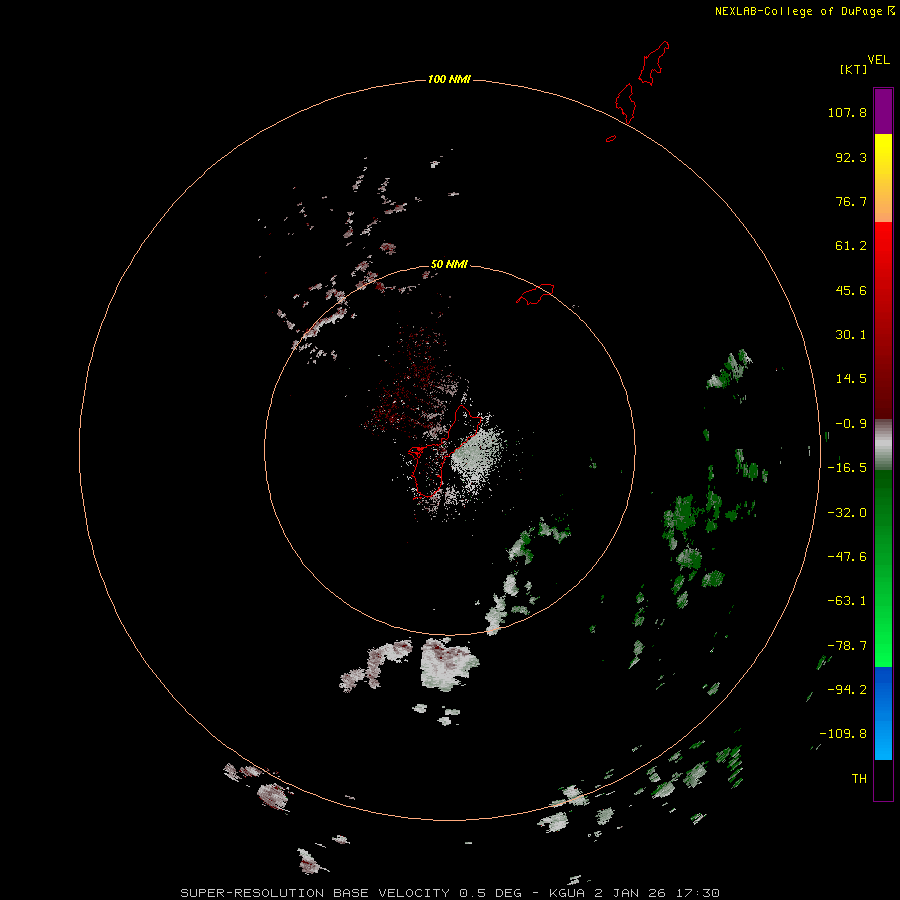This screenshot has height=900, width=900.
Task: Click the 61.2 velocity legend value
Action: pos(851,246)
